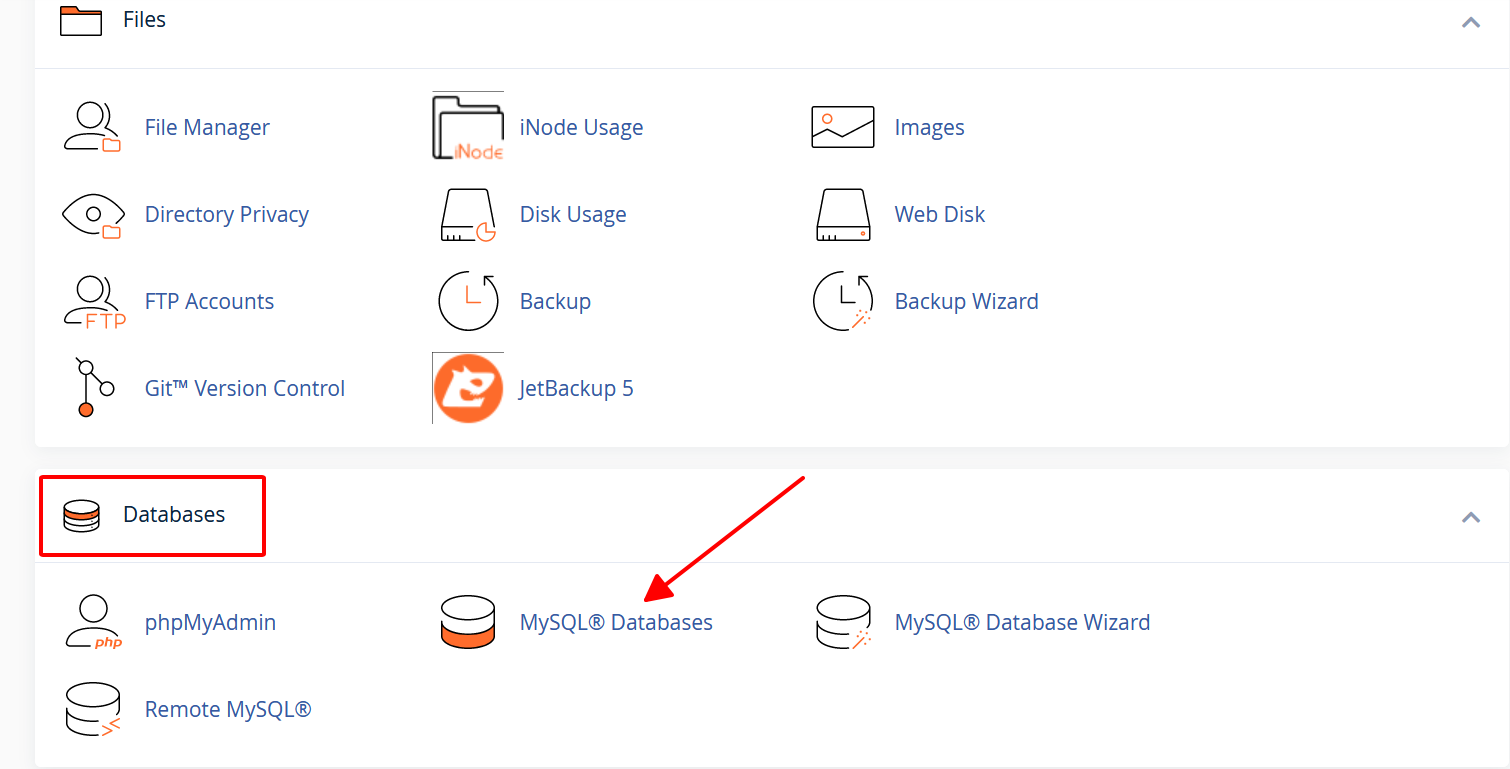Open the FTP Accounts icon
The width and height of the screenshot is (1510, 769).
click(x=92, y=301)
